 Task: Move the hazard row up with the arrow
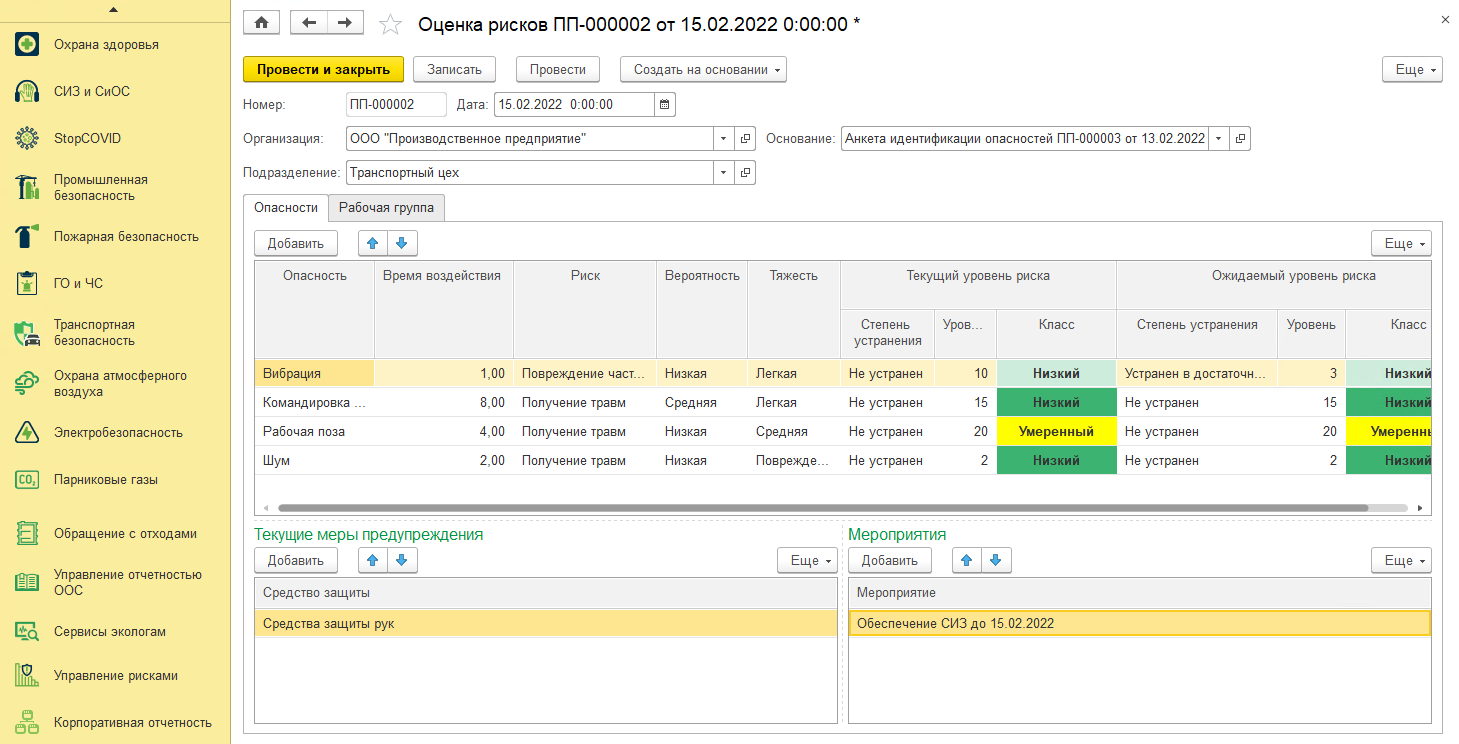click(373, 243)
